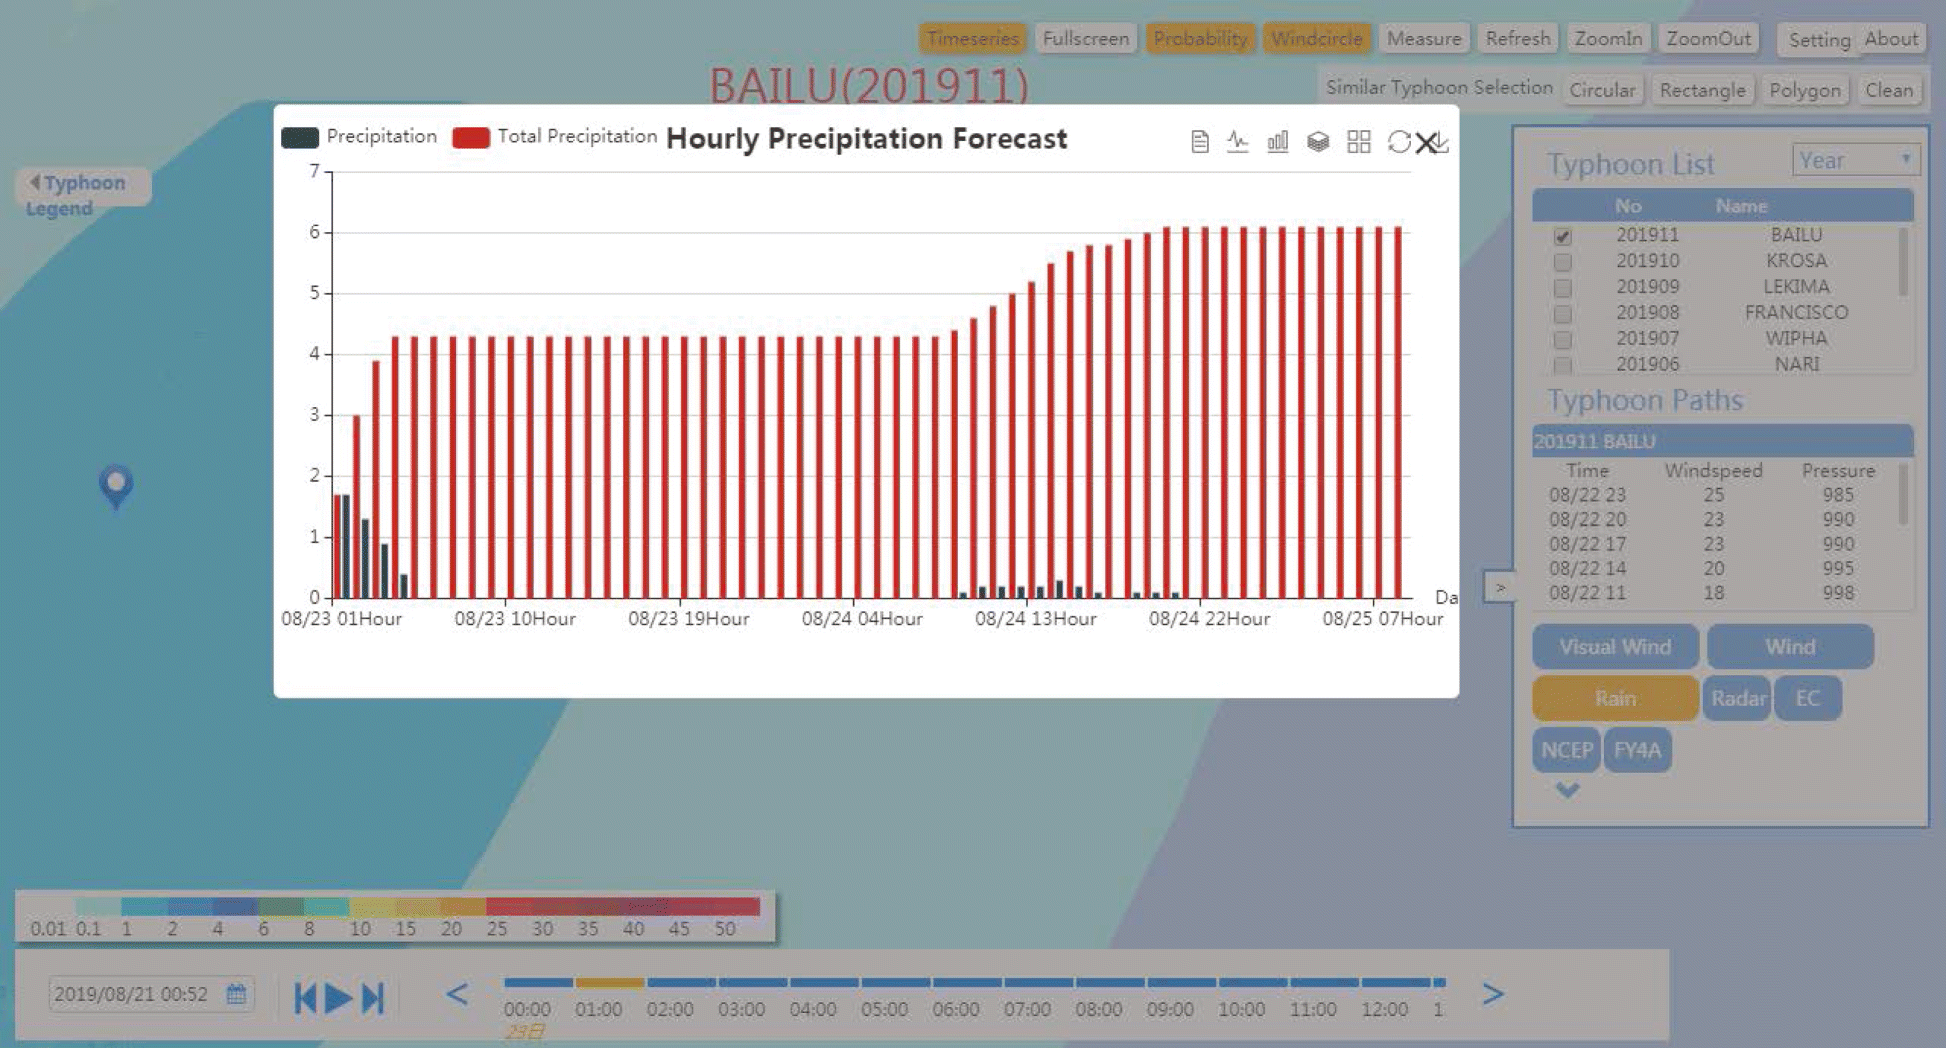Choose Polygon similar typhoon selection
Viewport: 1946px width, 1048px height.
[x=1804, y=90]
